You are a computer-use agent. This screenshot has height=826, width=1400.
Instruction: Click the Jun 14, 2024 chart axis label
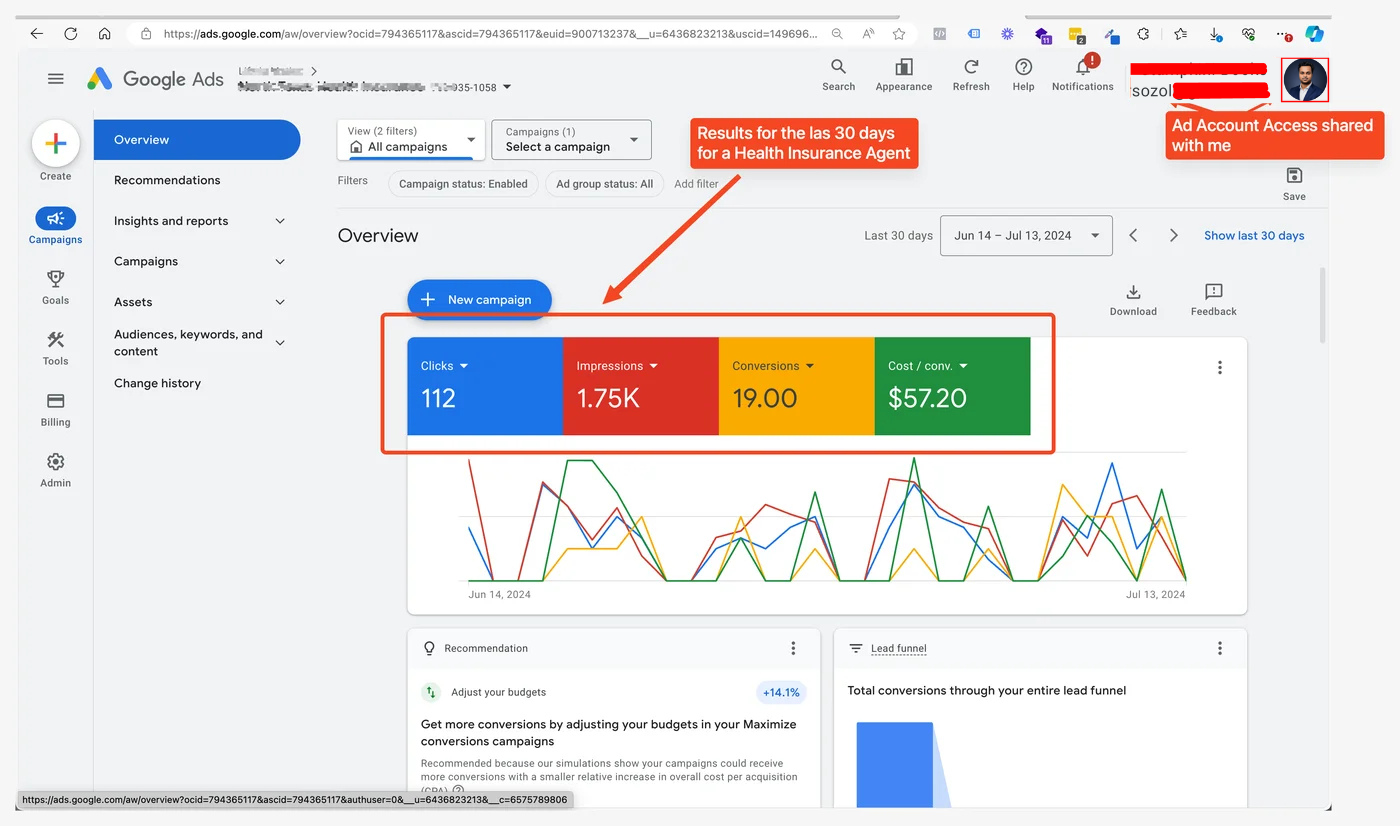499,594
